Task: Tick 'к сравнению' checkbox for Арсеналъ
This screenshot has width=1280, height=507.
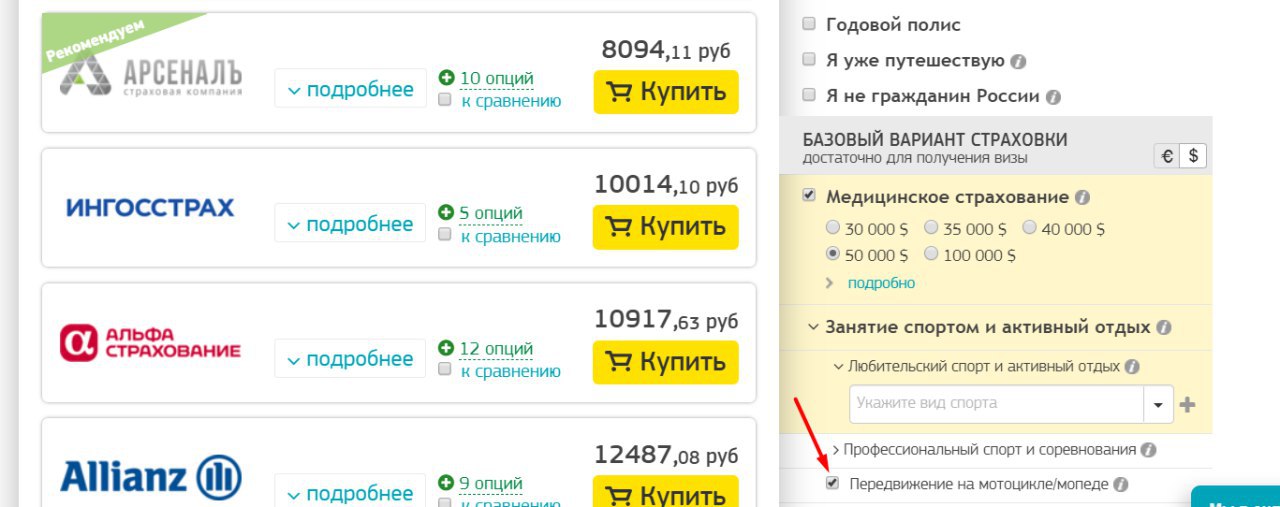Action: [x=445, y=100]
